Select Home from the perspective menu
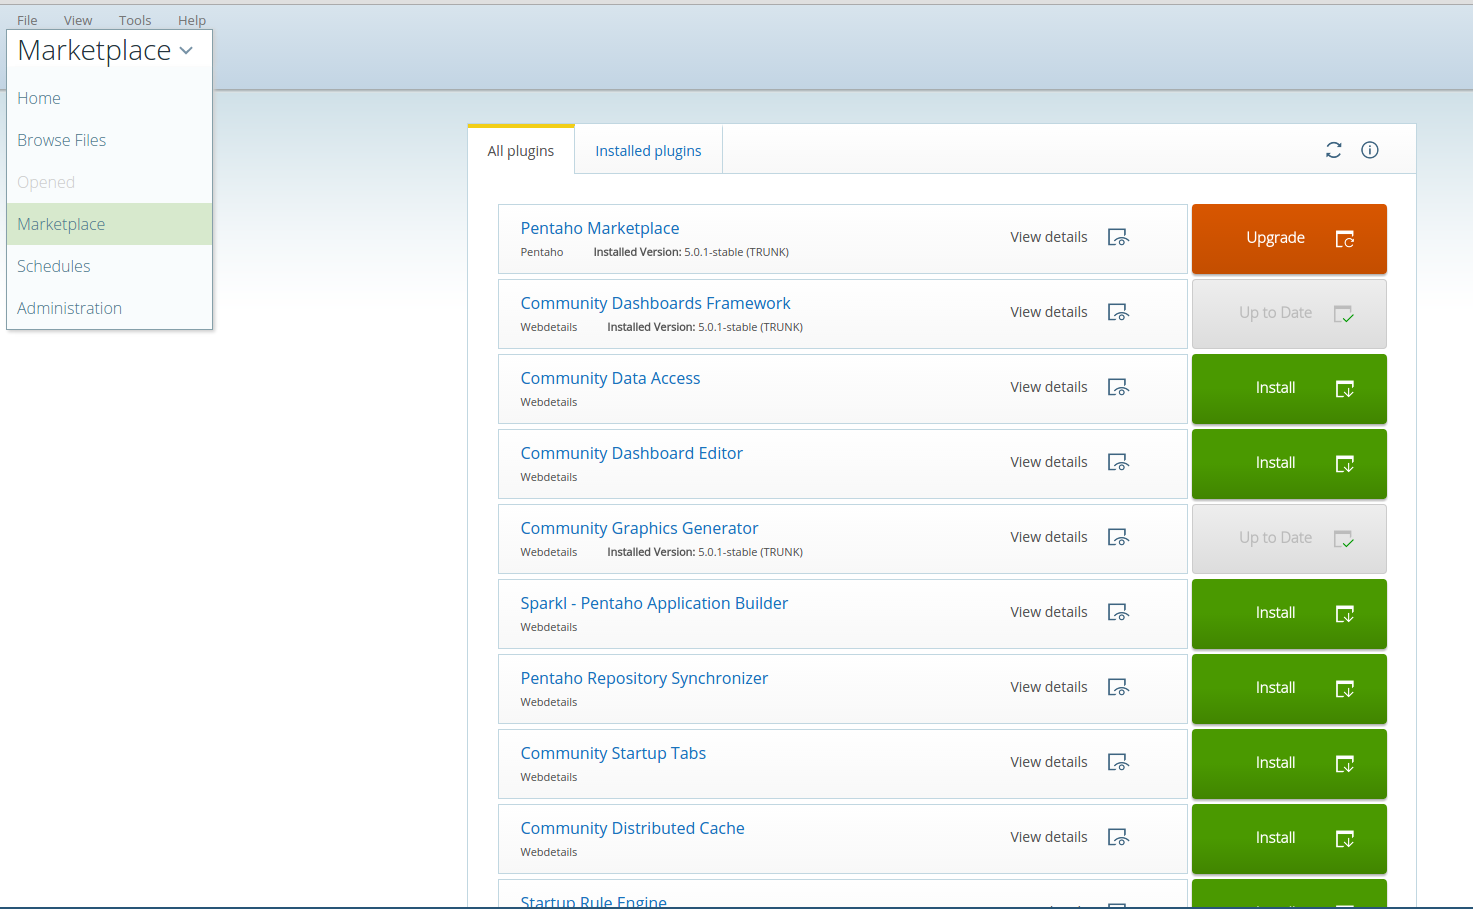The width and height of the screenshot is (1473, 909). pos(109,98)
